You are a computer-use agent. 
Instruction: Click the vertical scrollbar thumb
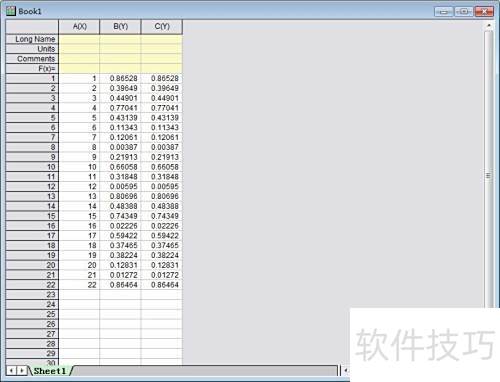pos(489,170)
